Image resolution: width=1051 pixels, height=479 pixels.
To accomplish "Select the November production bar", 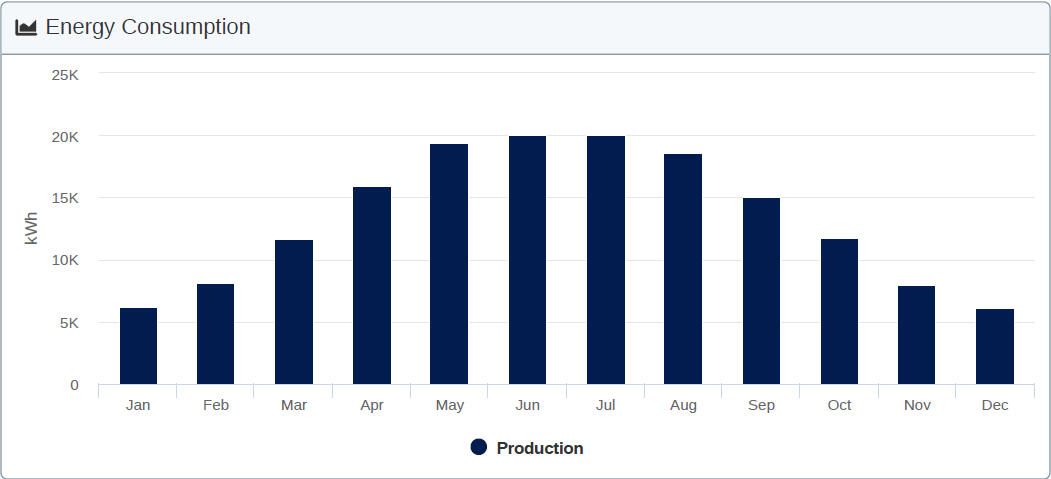I will click(x=916, y=335).
